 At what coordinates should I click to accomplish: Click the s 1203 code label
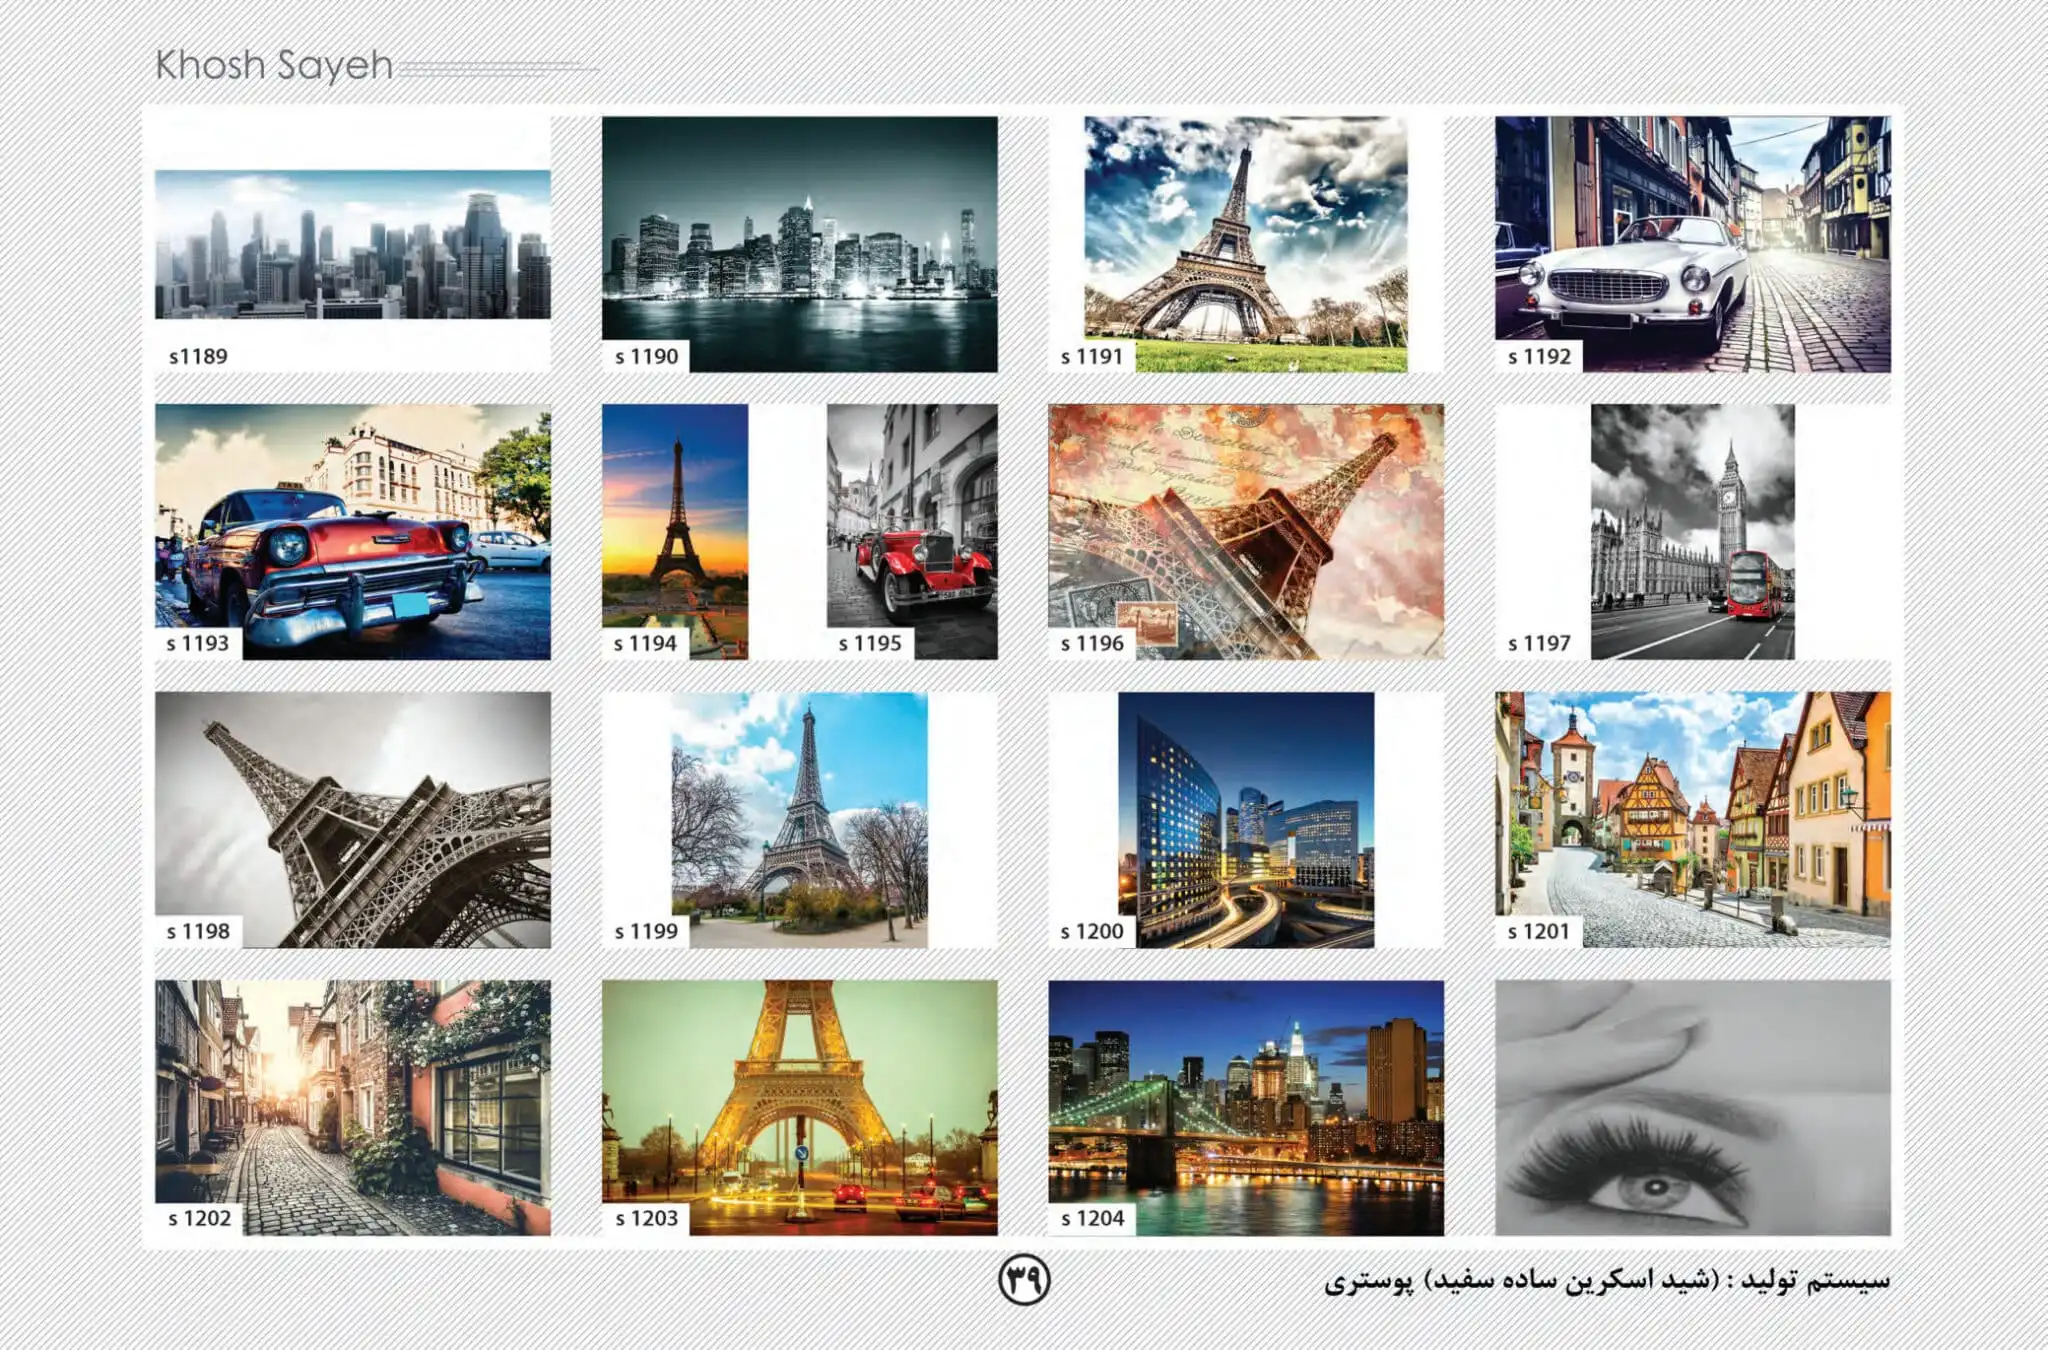coord(646,1218)
